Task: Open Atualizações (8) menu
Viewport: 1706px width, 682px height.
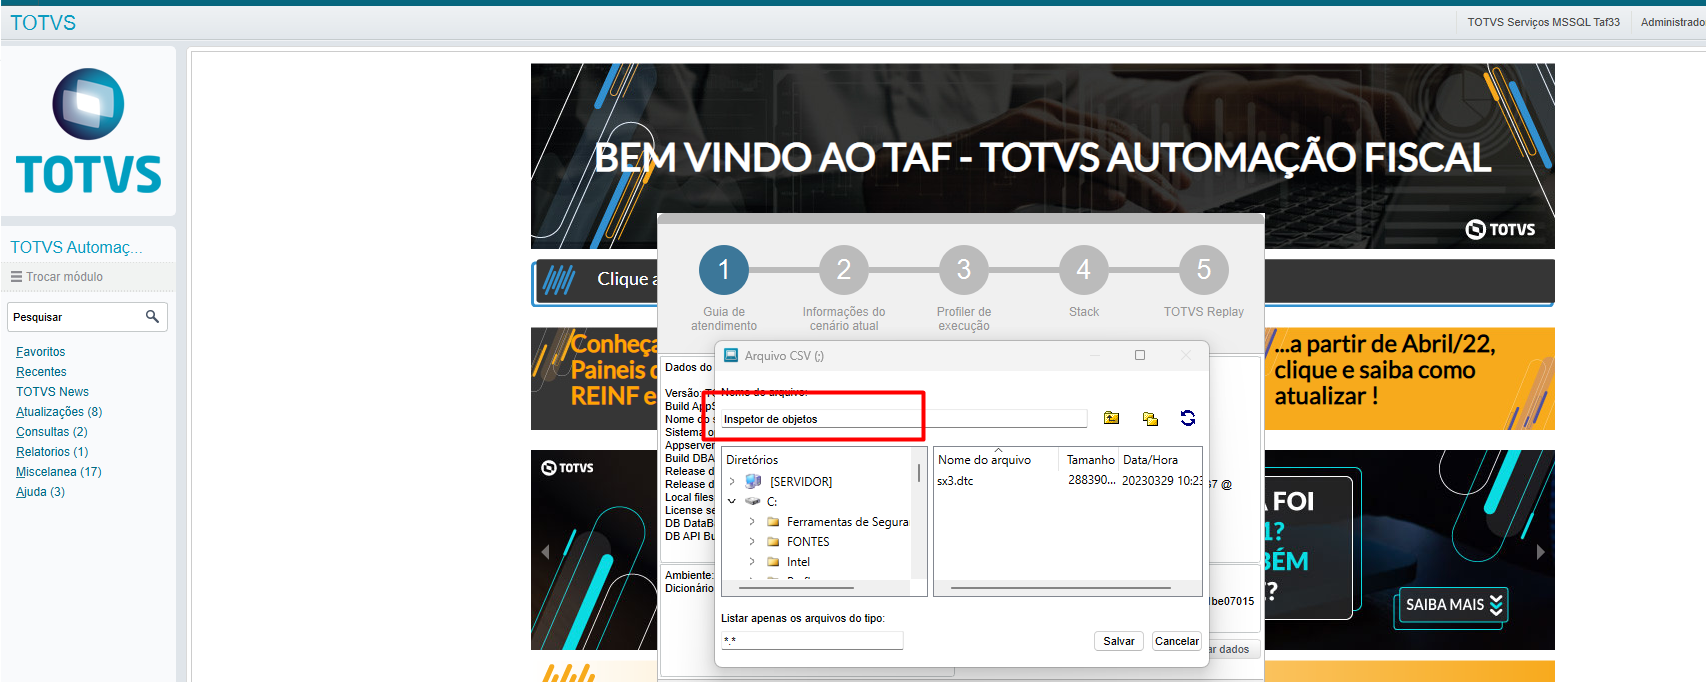Action: (x=59, y=412)
